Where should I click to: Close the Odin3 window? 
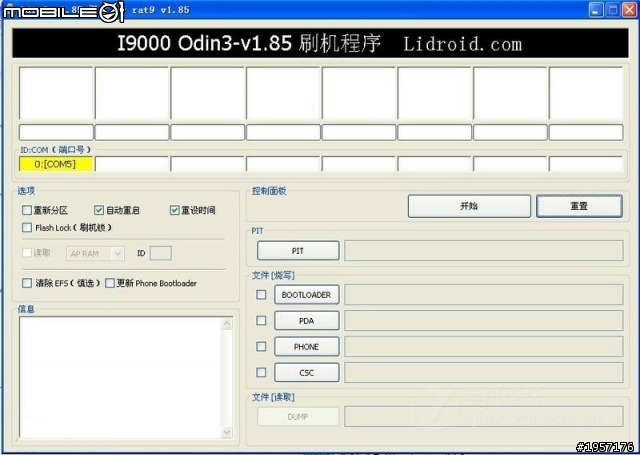point(629,10)
